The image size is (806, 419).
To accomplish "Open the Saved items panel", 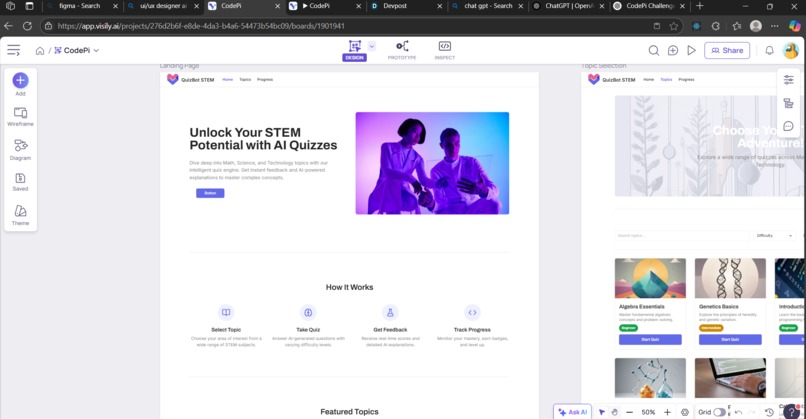I will click(x=20, y=181).
